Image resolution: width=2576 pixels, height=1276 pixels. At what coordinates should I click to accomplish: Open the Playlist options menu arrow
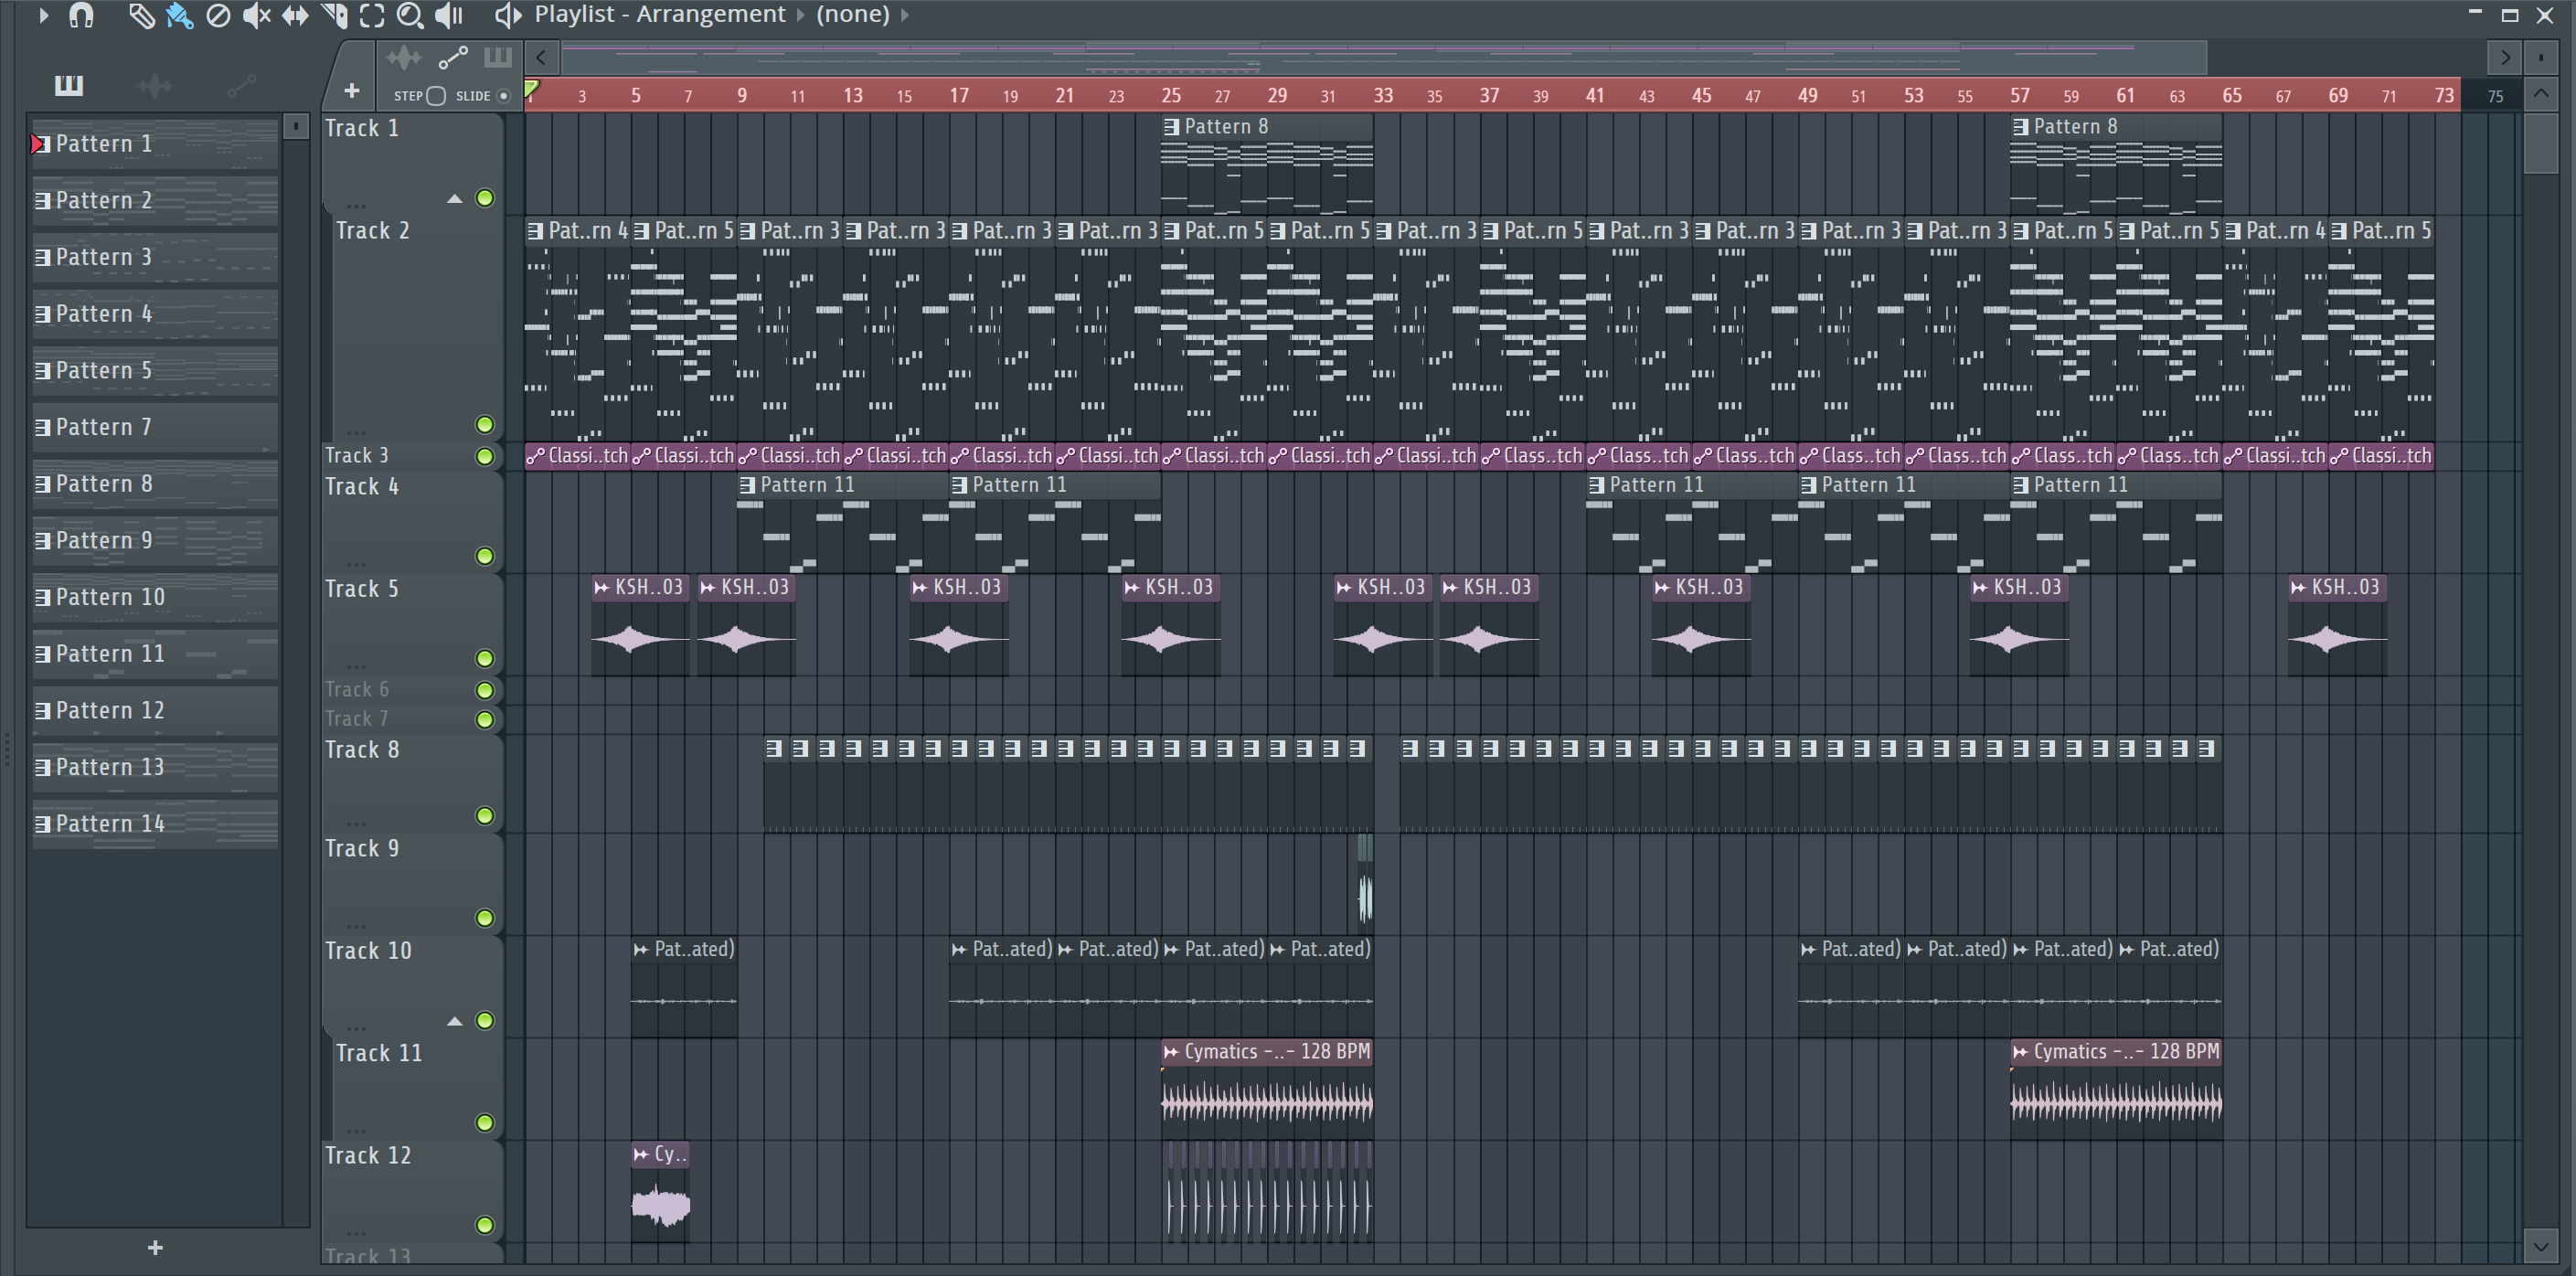tap(43, 15)
